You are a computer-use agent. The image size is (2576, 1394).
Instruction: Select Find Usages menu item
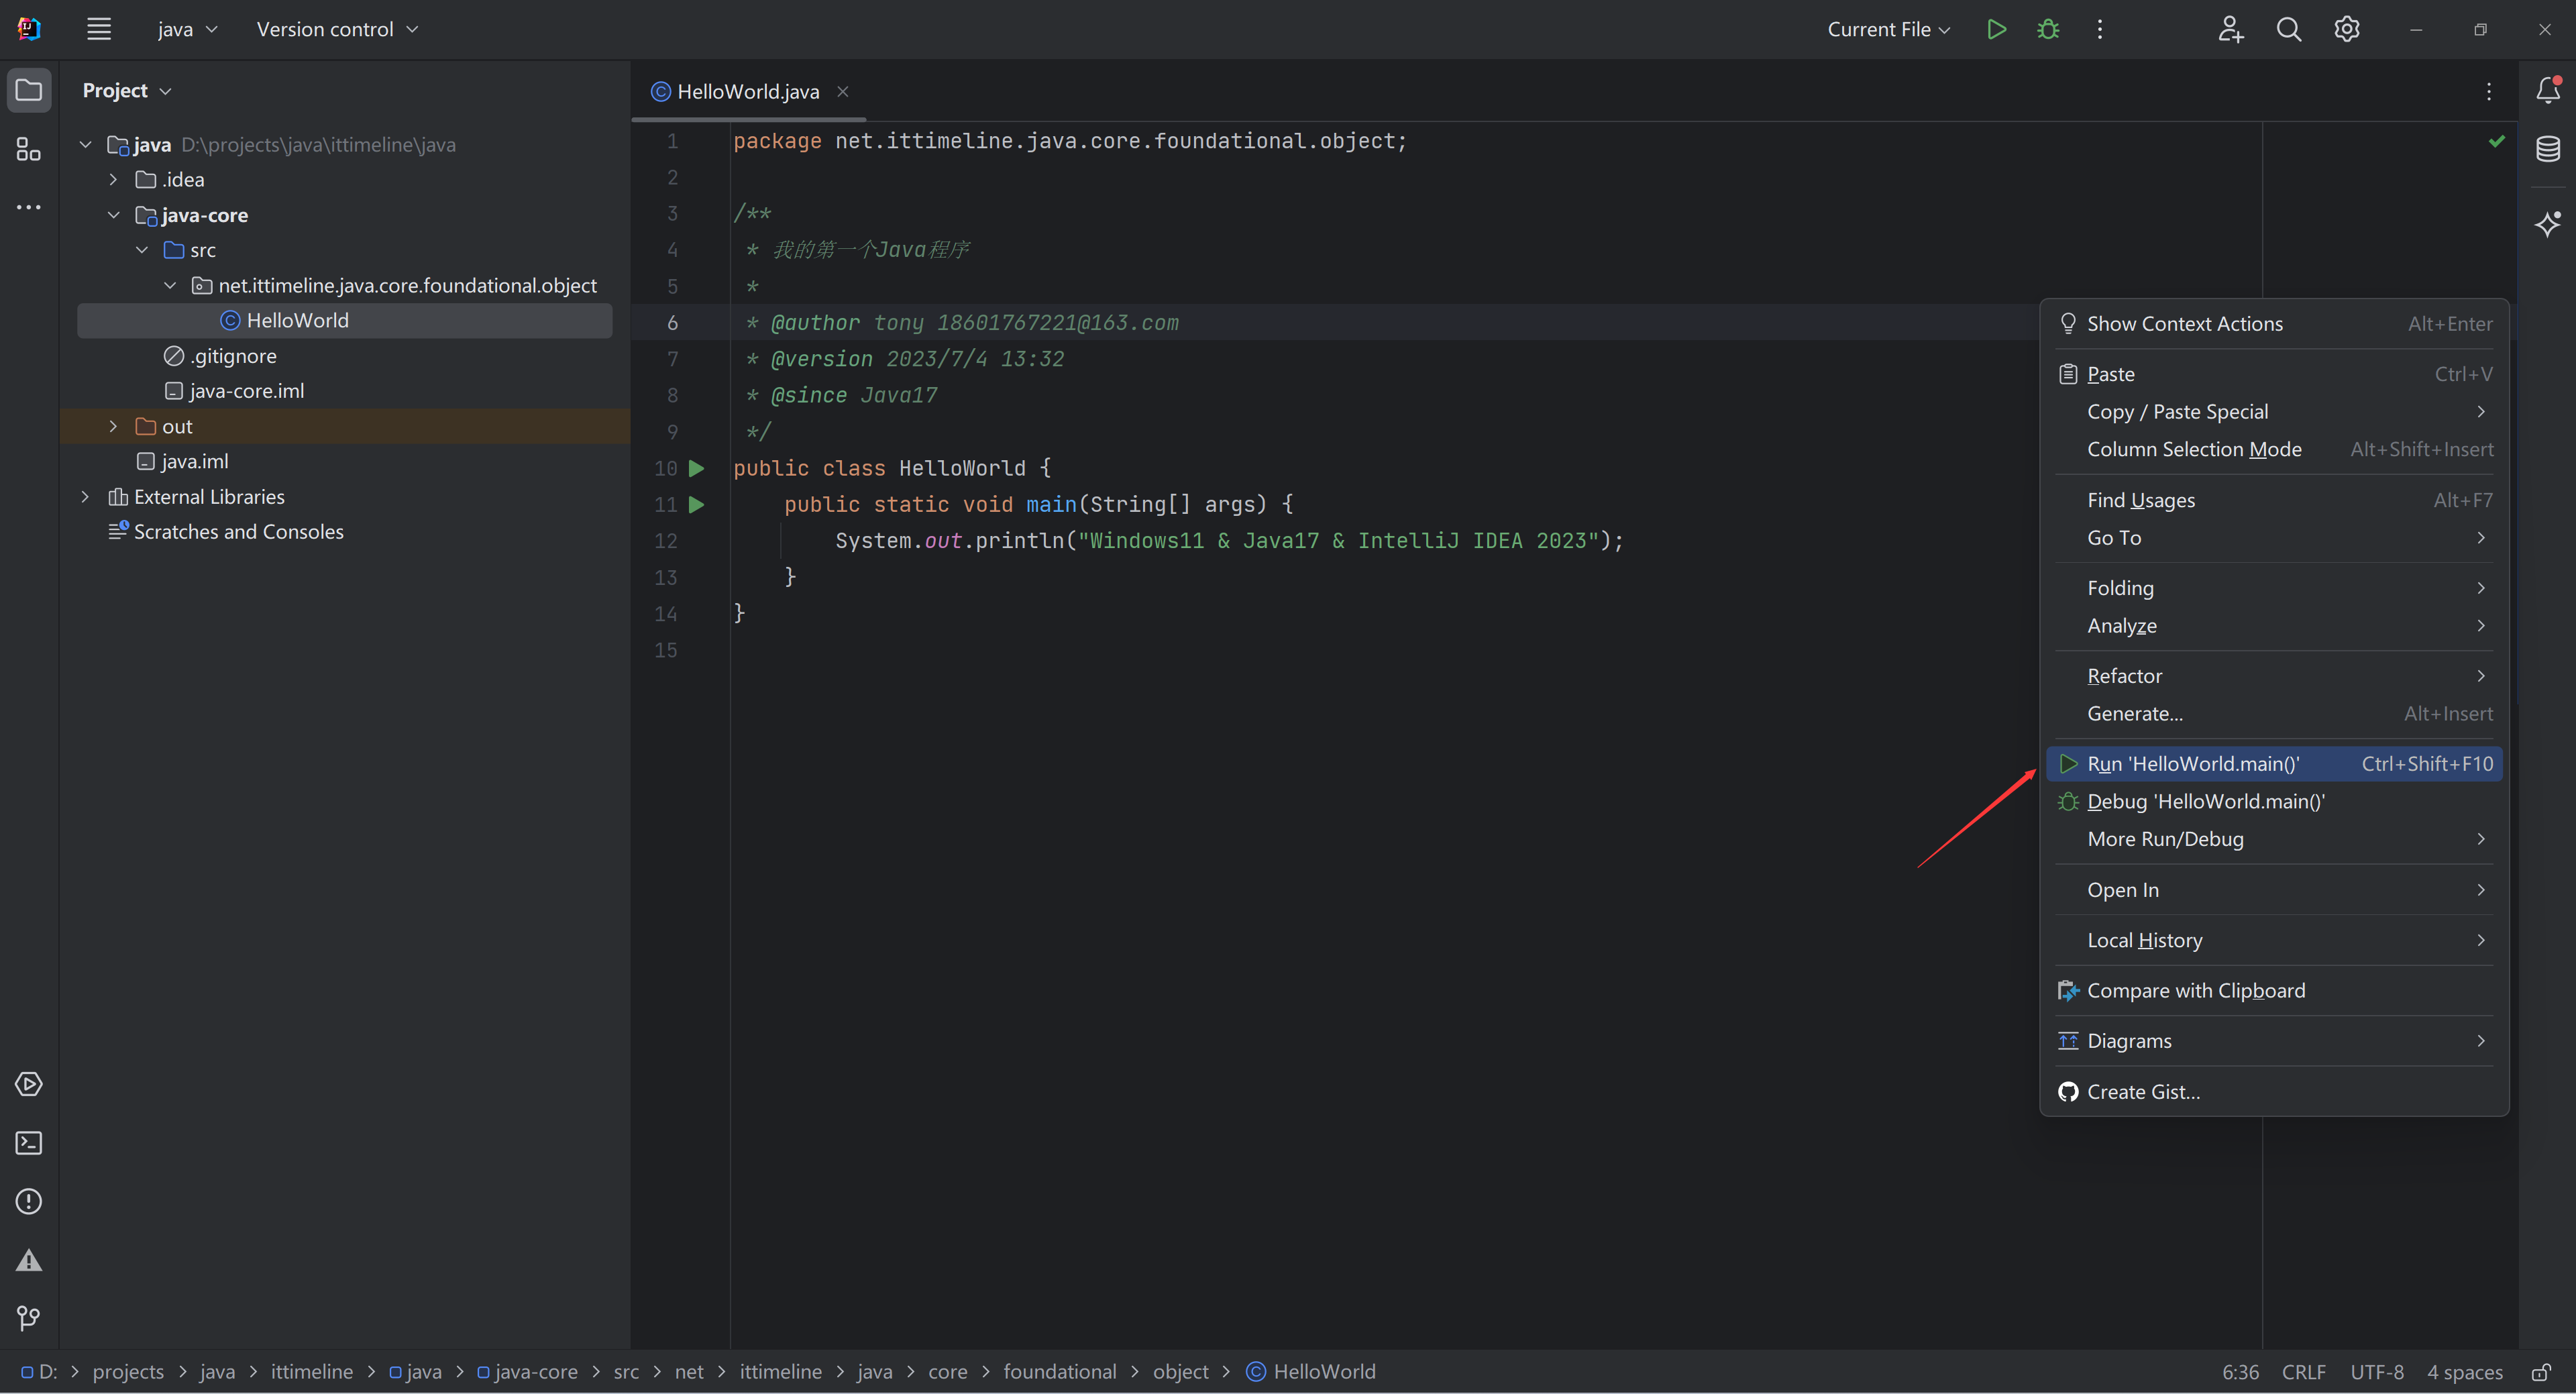[2274, 500]
